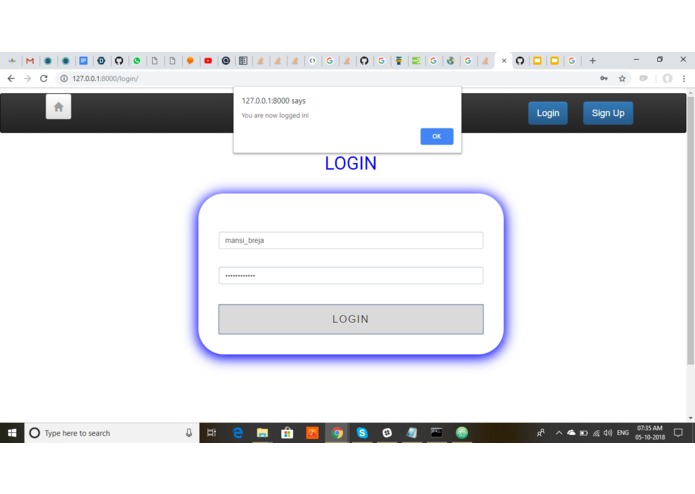Open the Sign Up page button
Screen dimensions: 695x494
(x=608, y=113)
